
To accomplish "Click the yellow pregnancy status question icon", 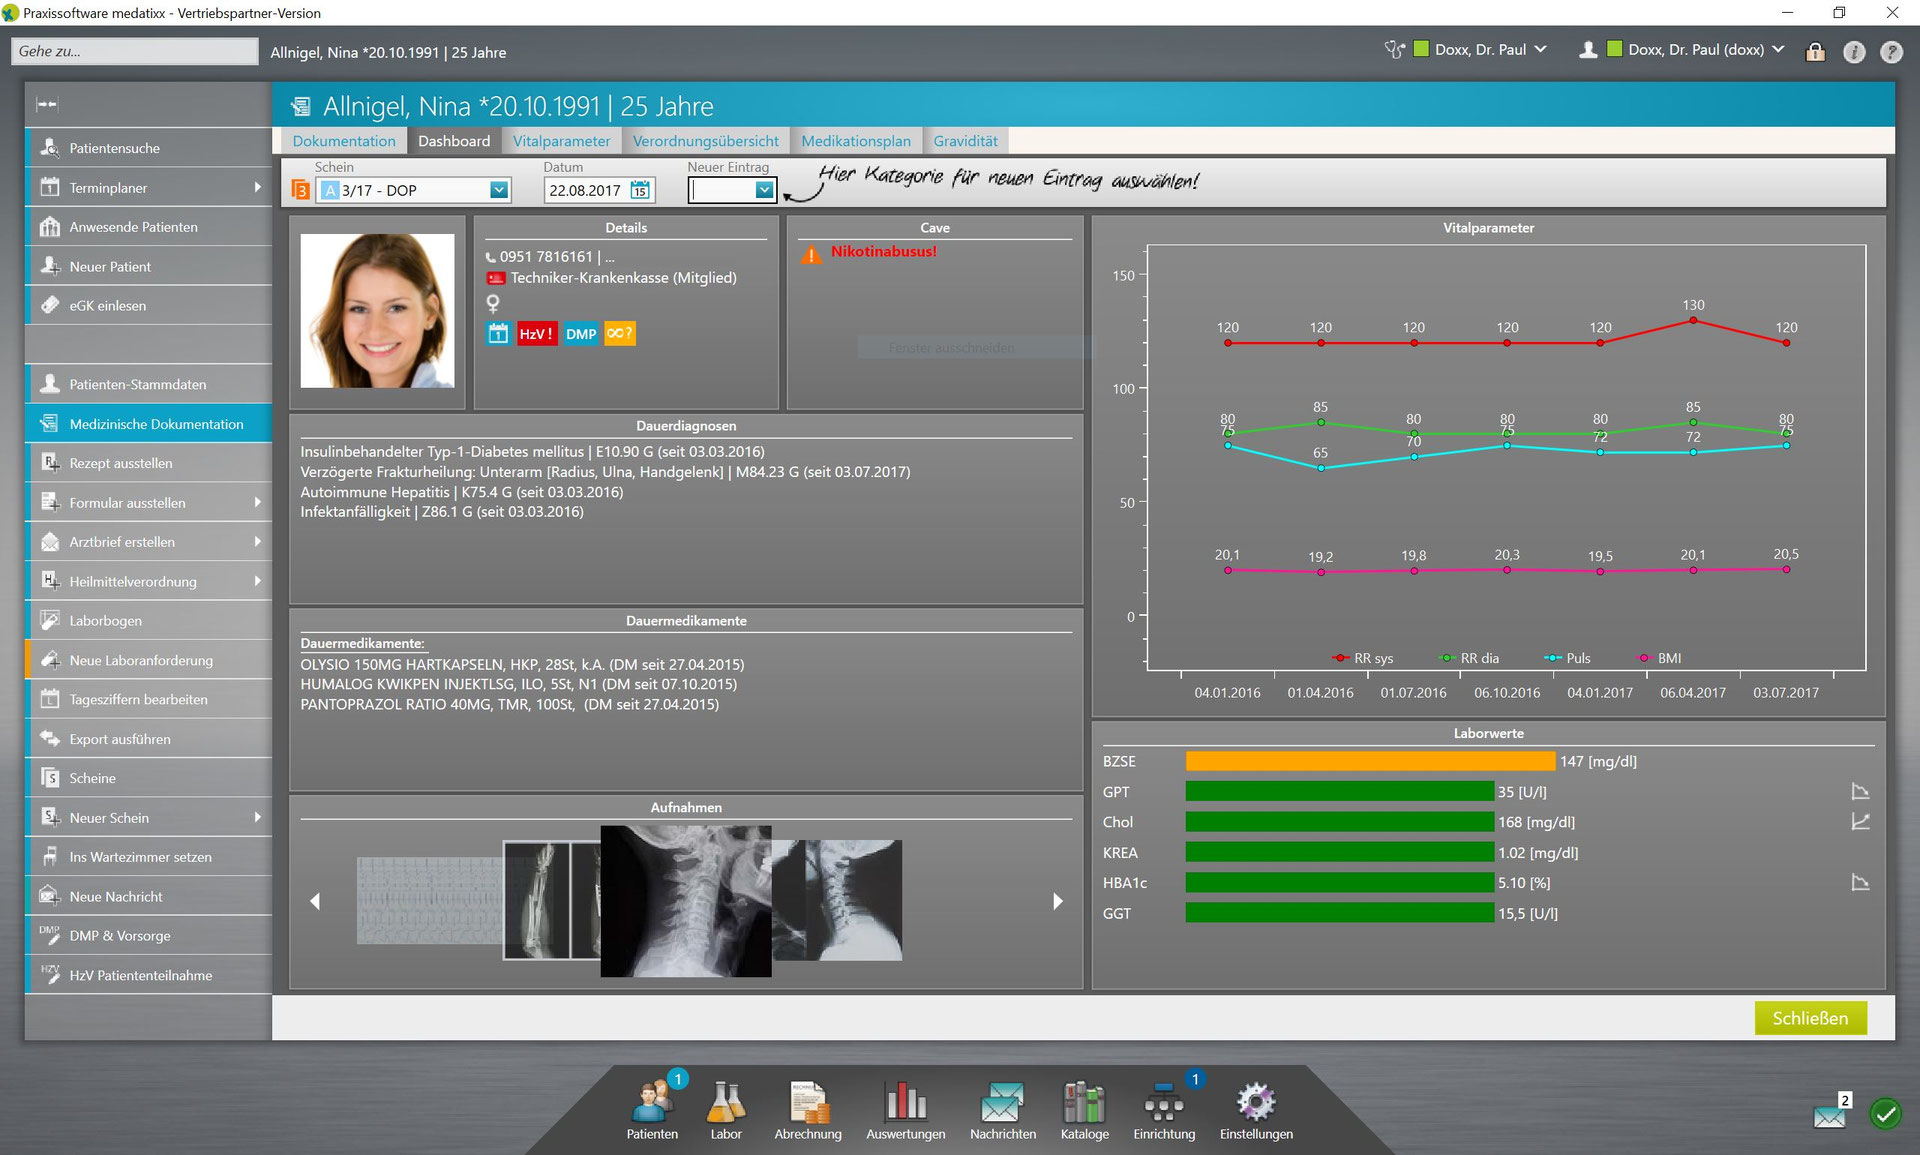I will 618,333.
